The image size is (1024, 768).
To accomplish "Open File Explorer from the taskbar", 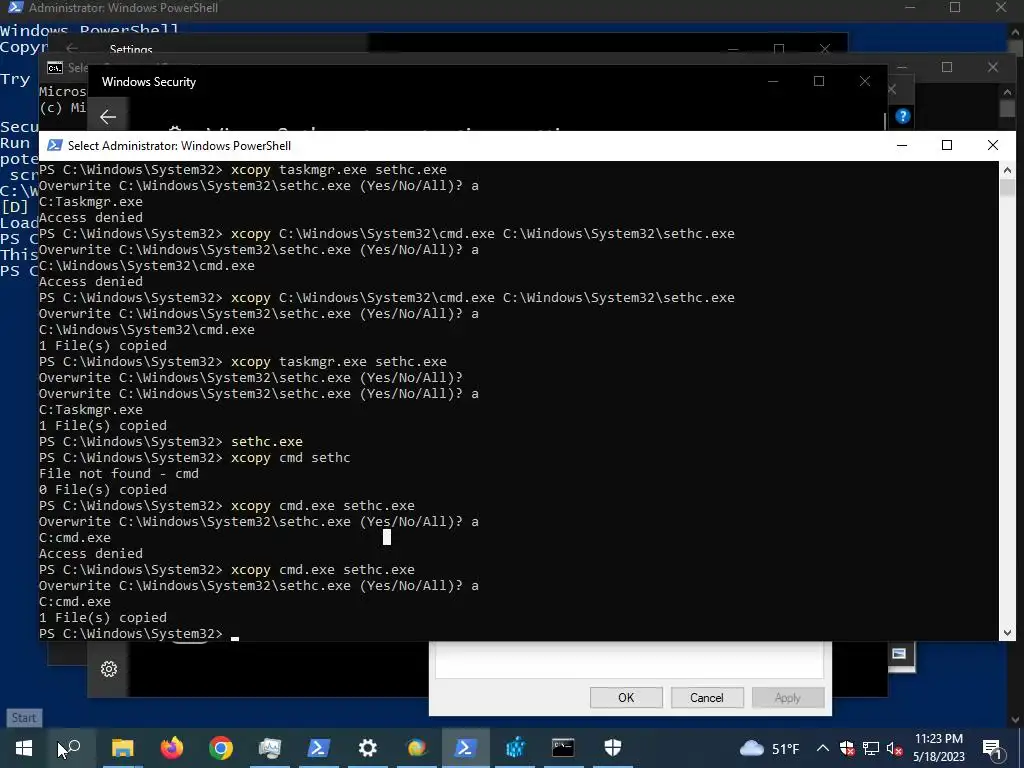I will [122, 748].
